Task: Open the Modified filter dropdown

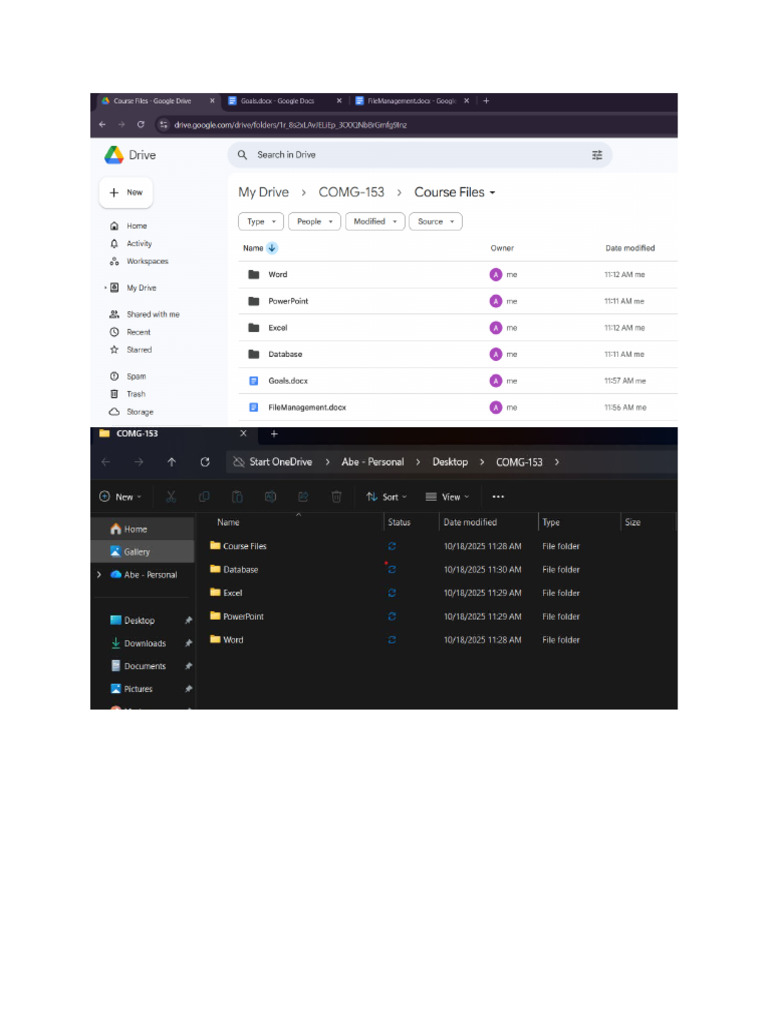Action: [376, 221]
